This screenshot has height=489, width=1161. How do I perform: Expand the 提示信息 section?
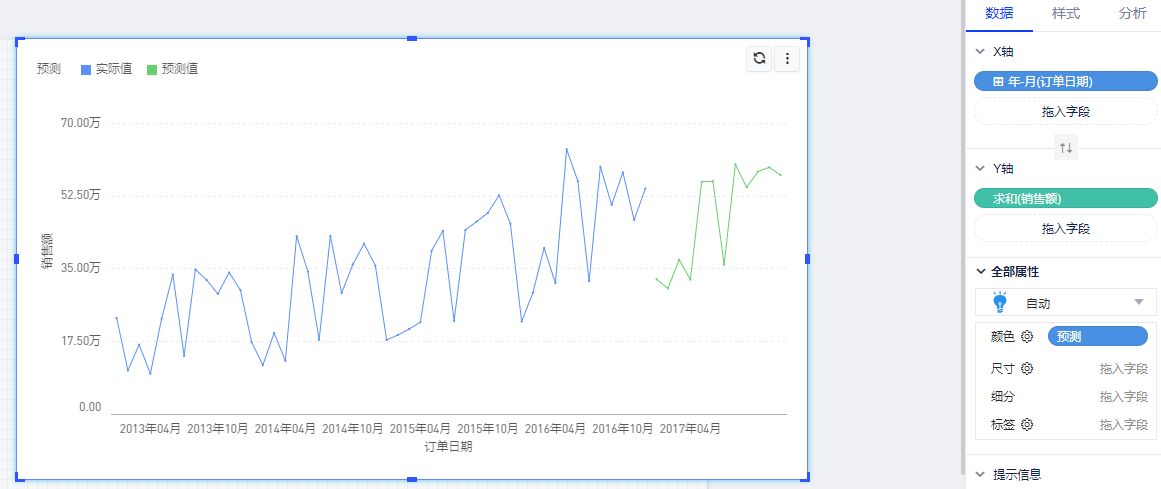tap(980, 474)
